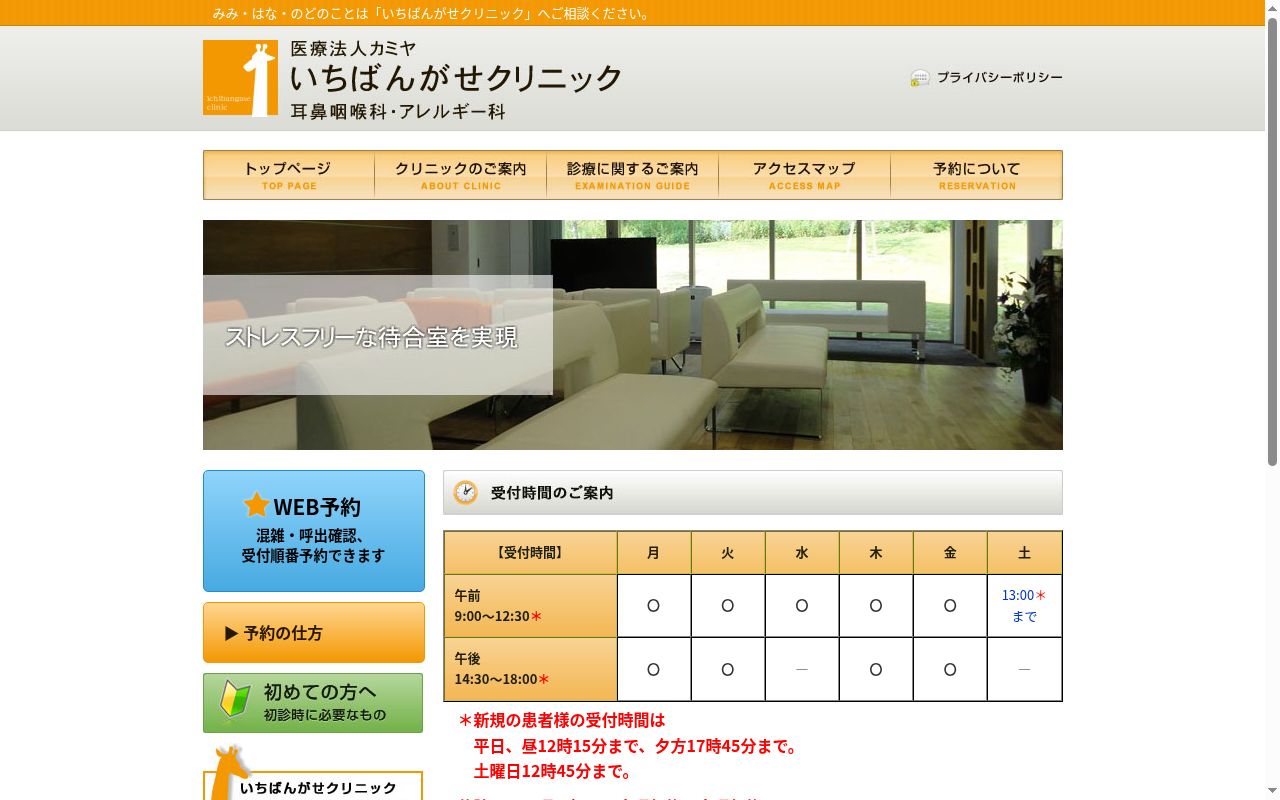Click the 土 column header
This screenshot has height=800, width=1280.
tap(1024, 553)
